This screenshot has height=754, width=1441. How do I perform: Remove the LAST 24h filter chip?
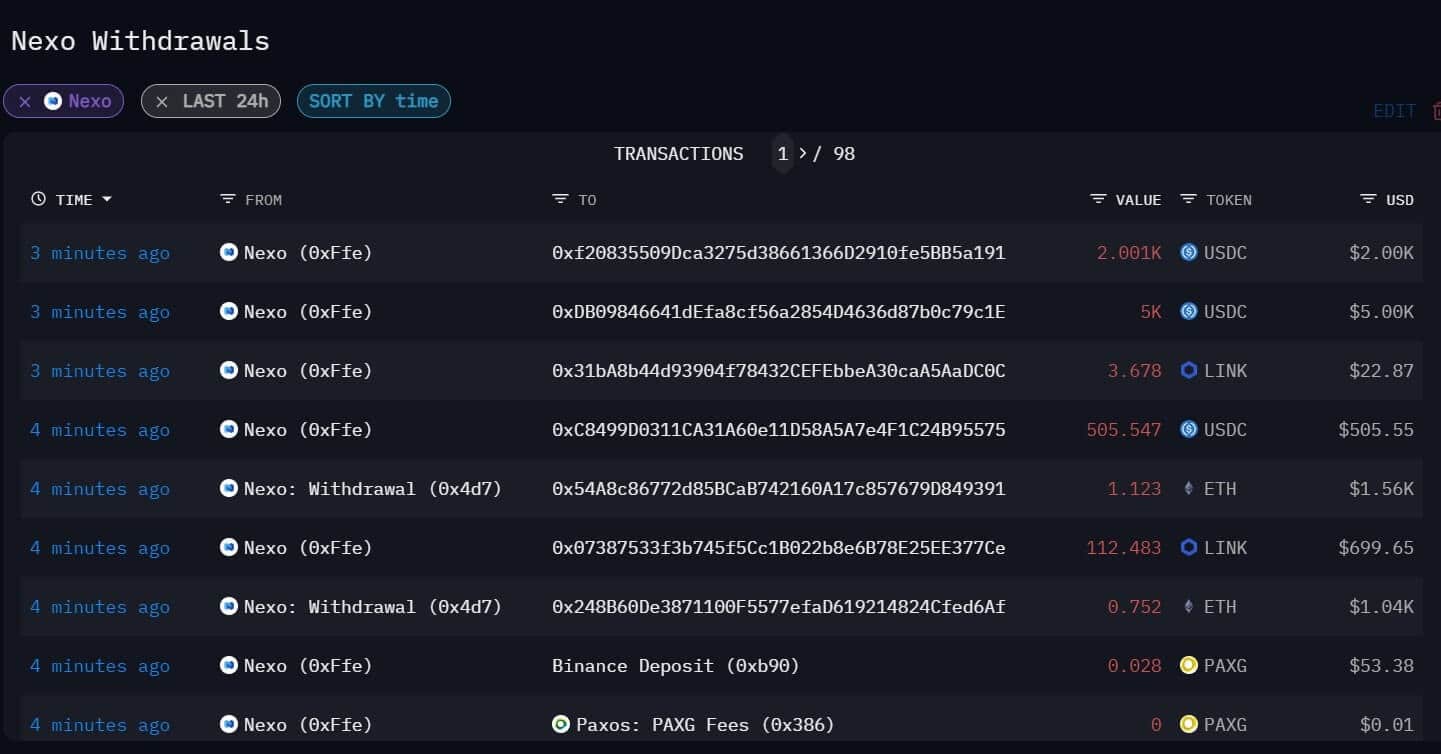[x=162, y=102]
